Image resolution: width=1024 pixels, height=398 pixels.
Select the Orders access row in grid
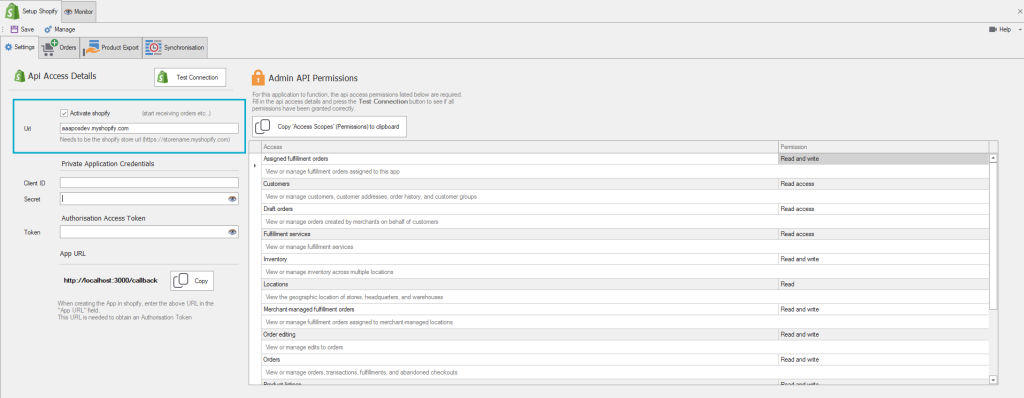tap(624, 359)
